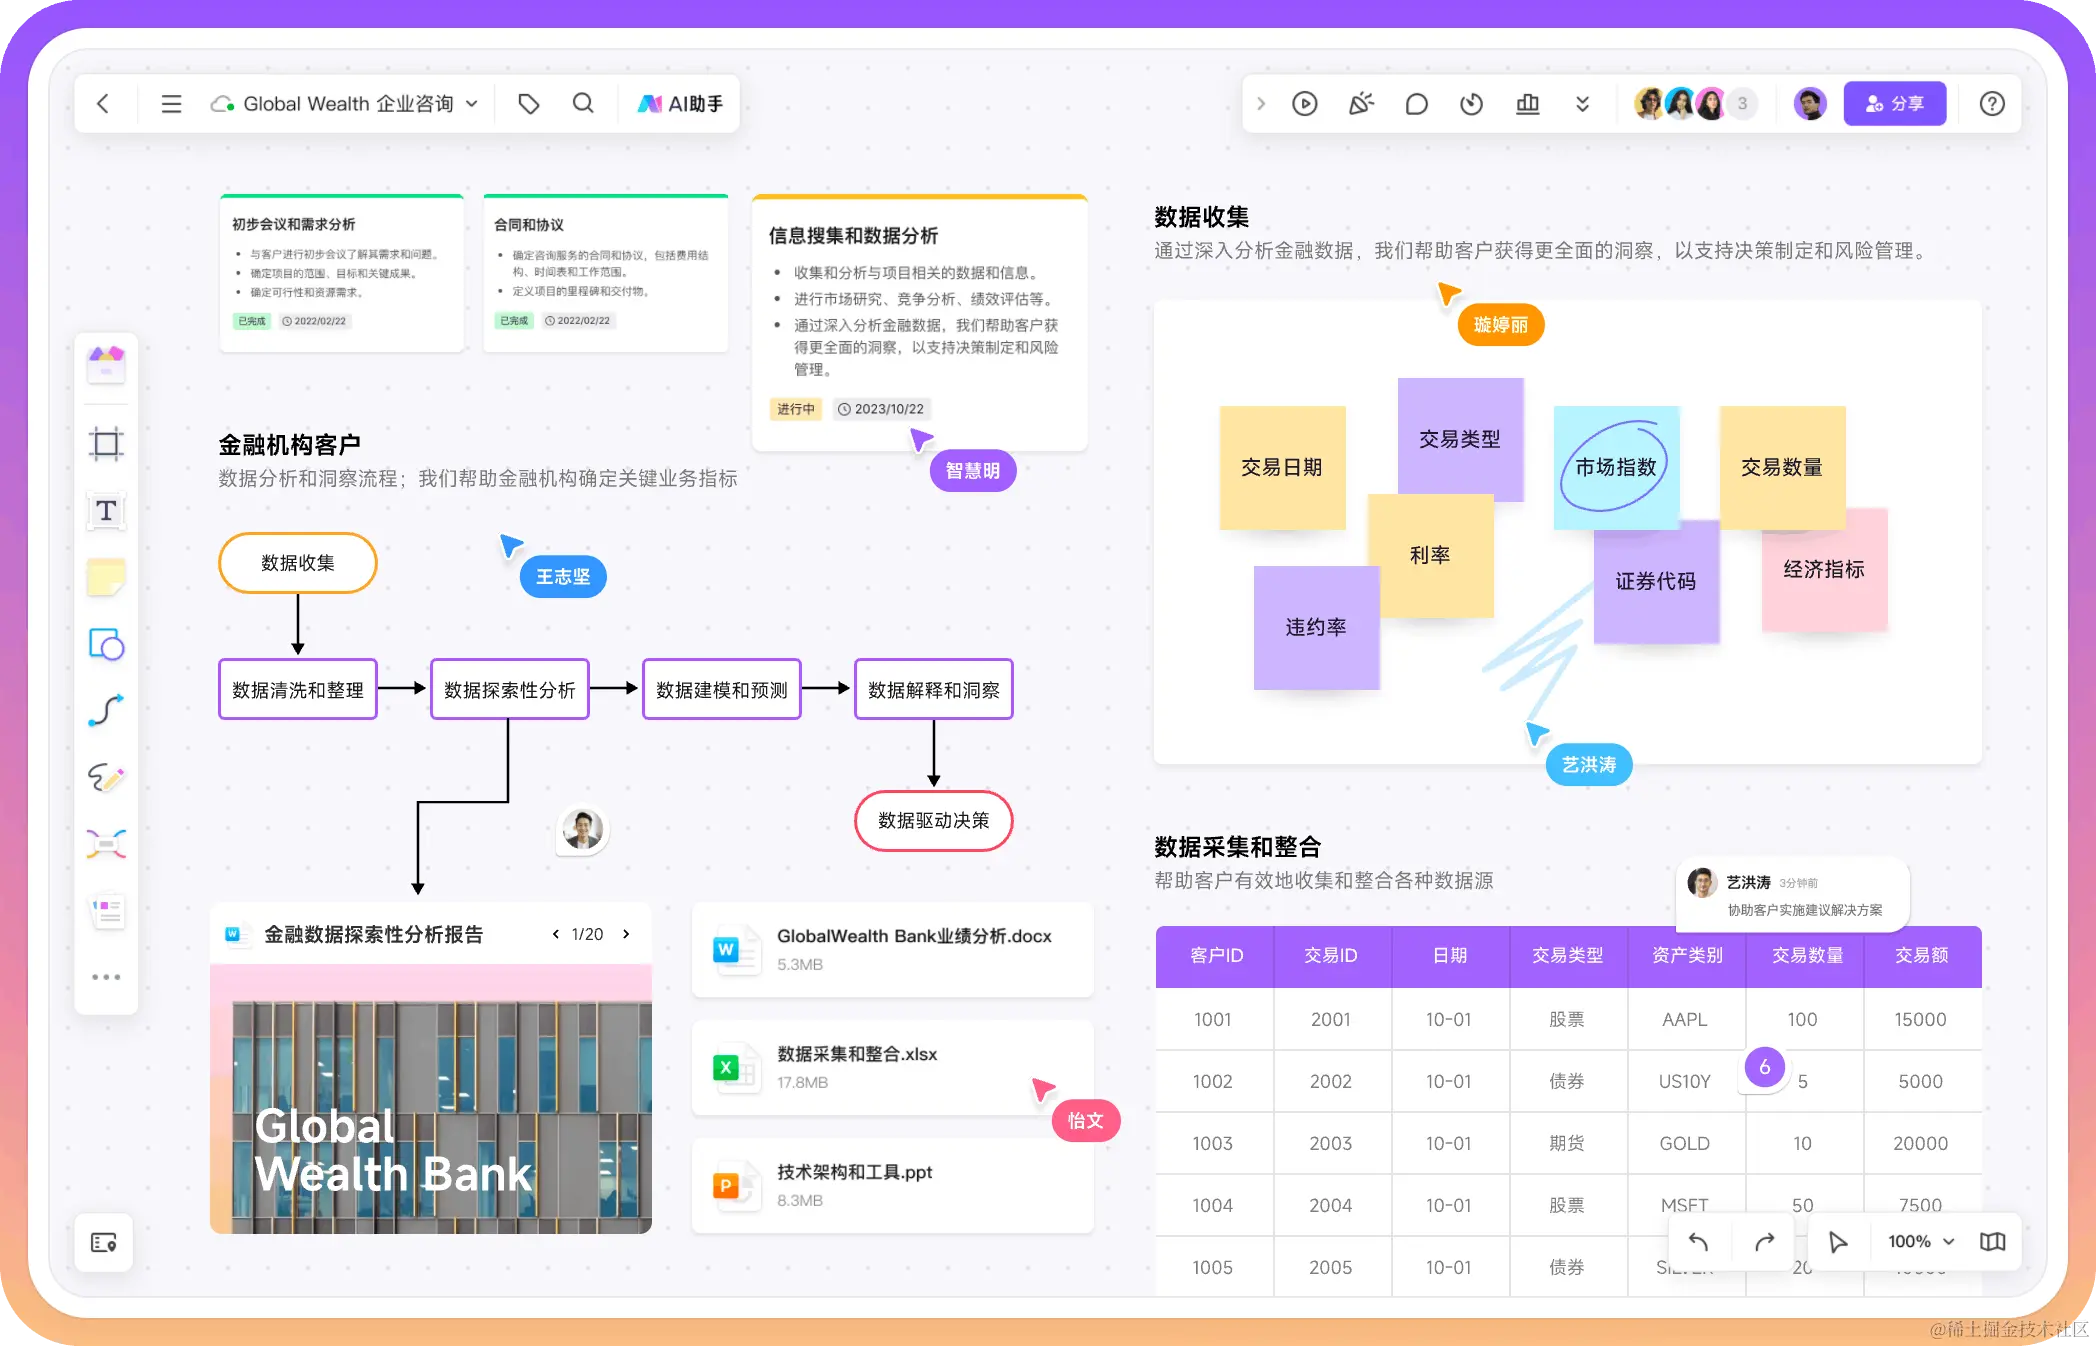Screen dimensions: 2096x1346
Task: Activate the Pencil drawing tool
Action: click(105, 778)
